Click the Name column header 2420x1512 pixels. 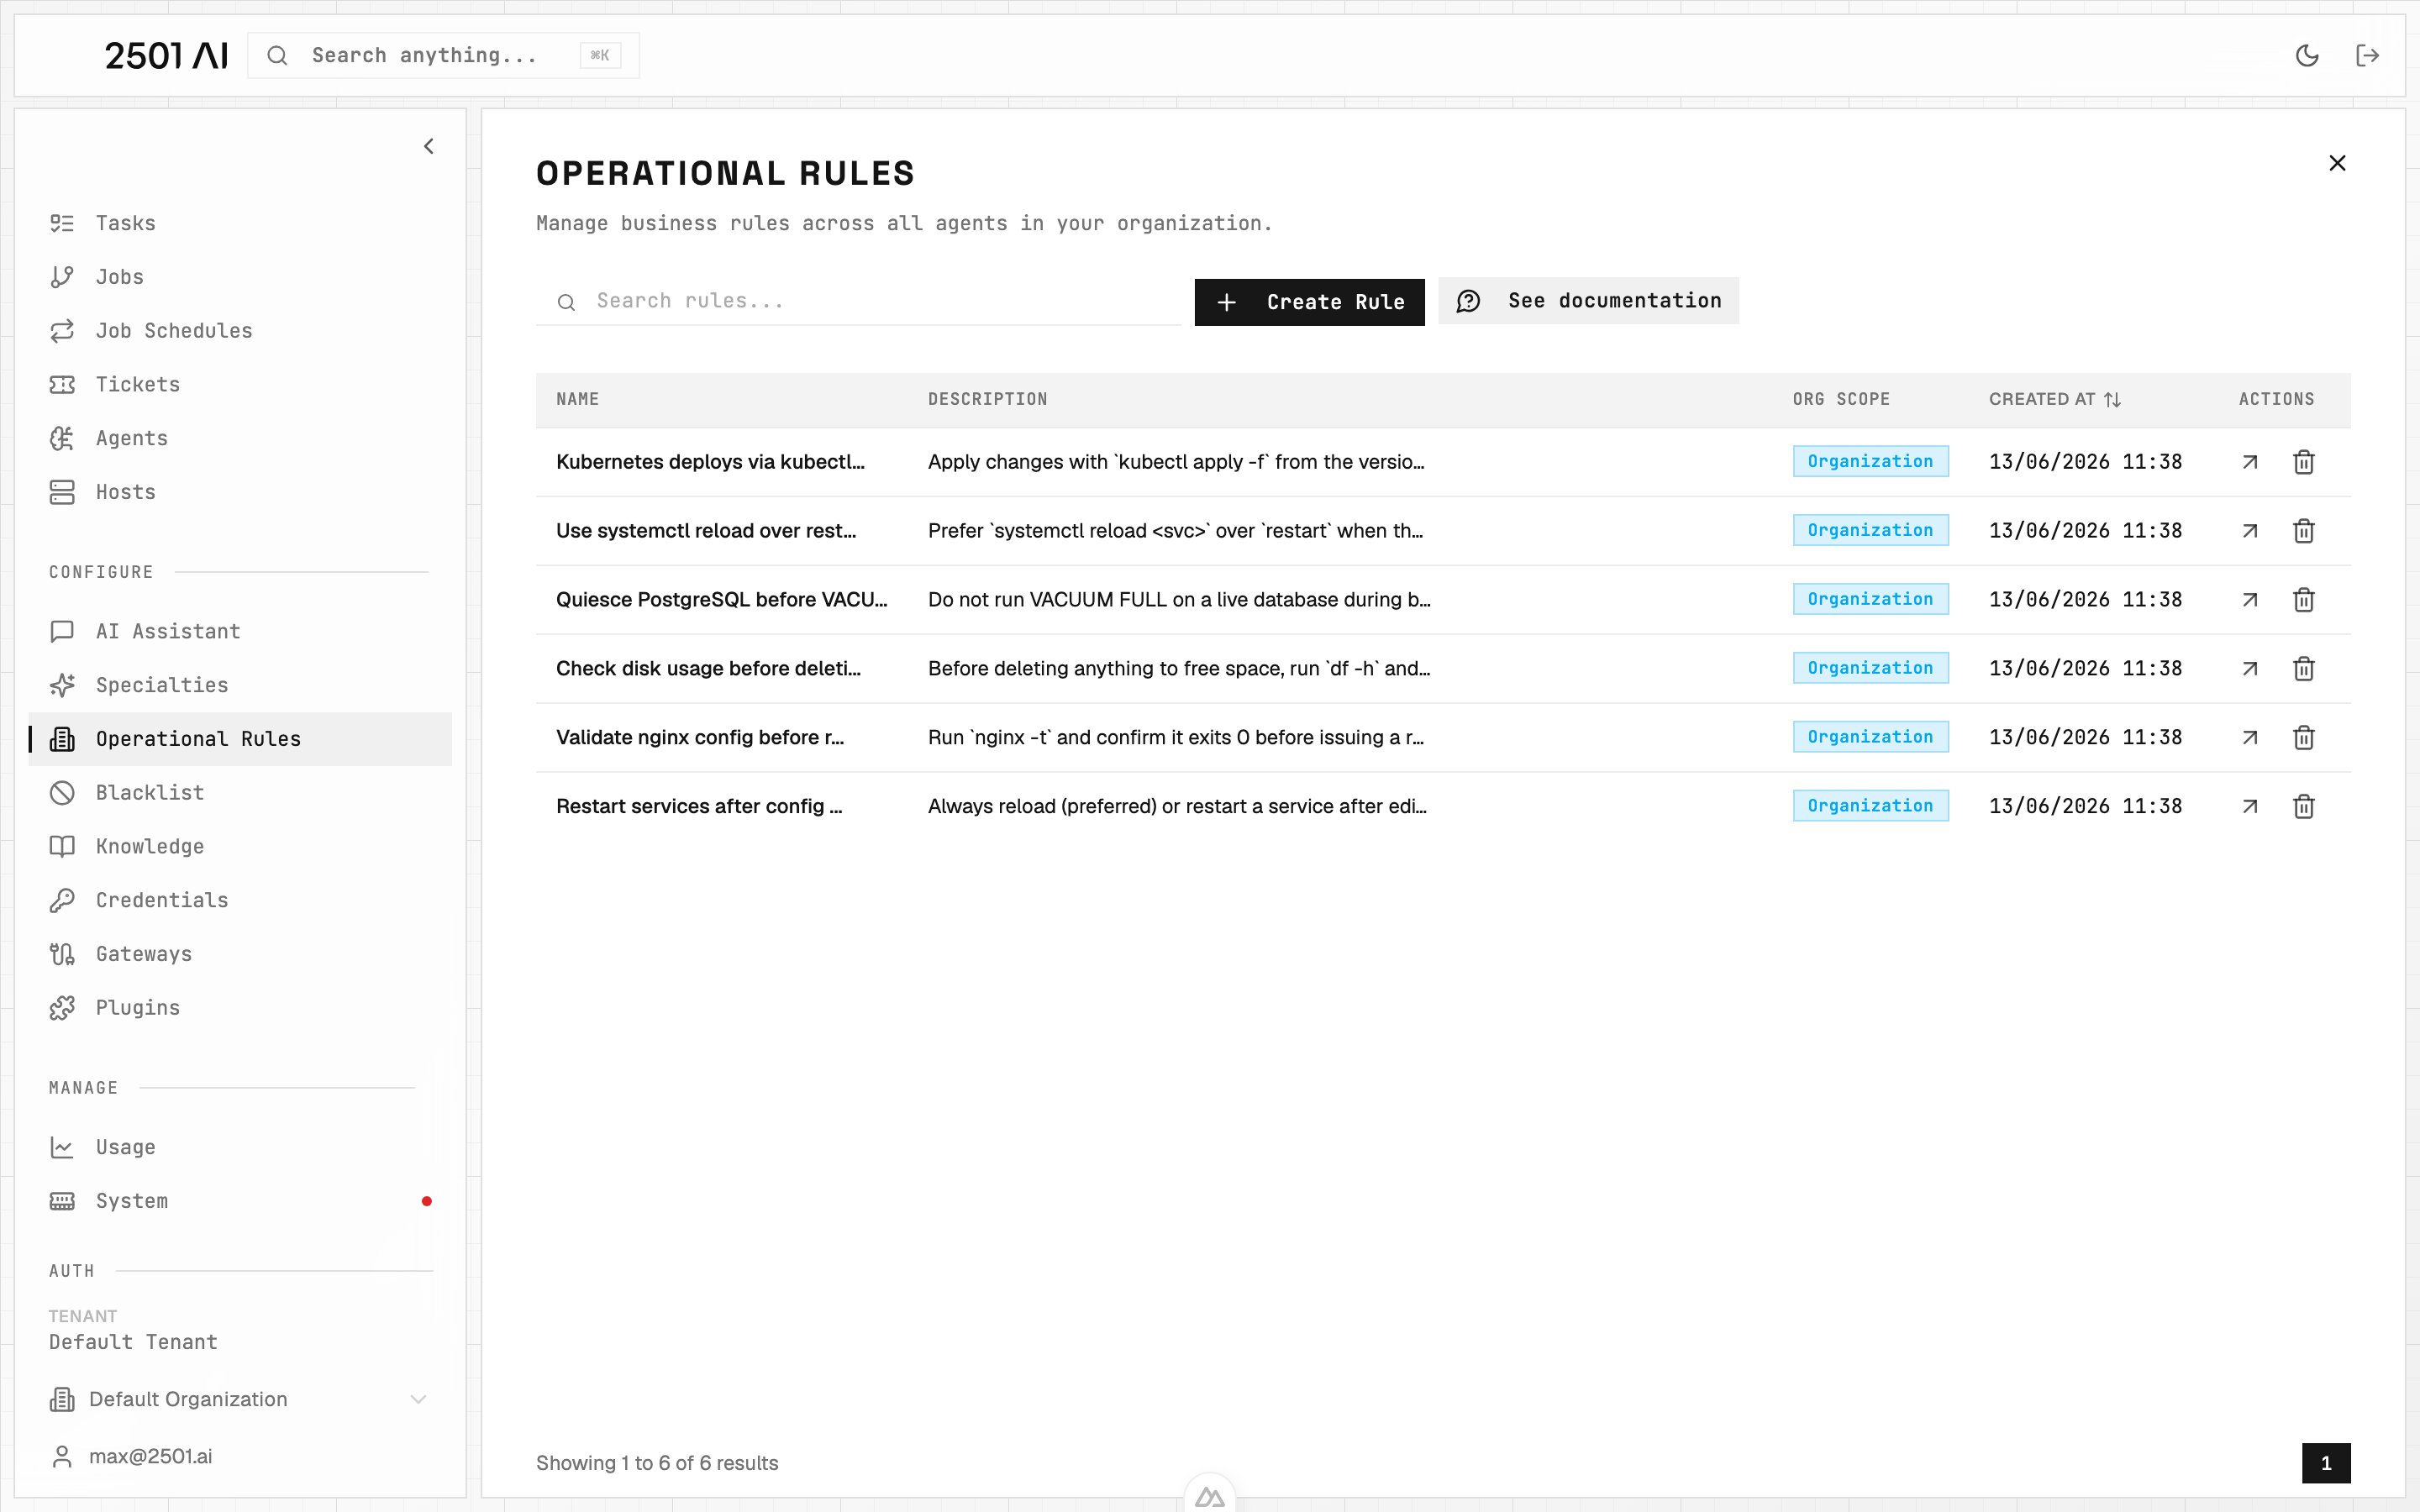(578, 399)
